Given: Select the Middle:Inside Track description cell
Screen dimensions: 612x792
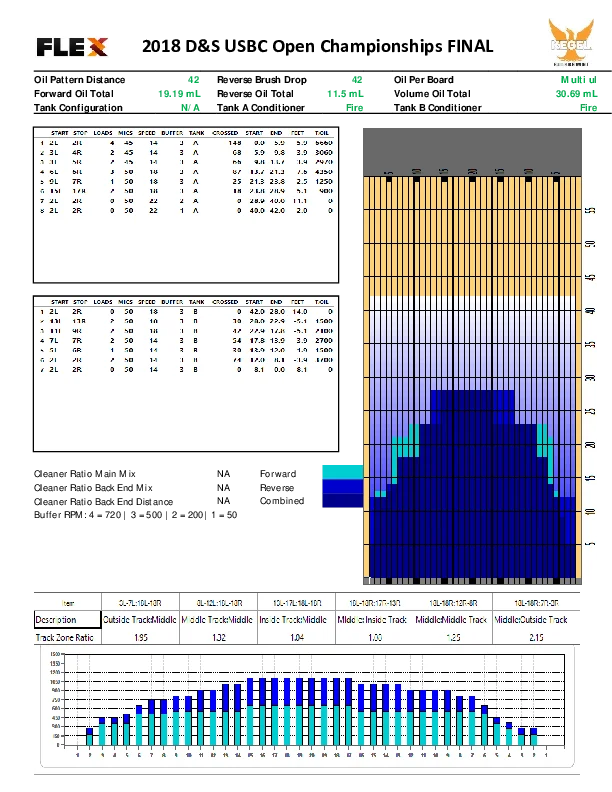Looking at the screenshot, I should coord(372,620).
